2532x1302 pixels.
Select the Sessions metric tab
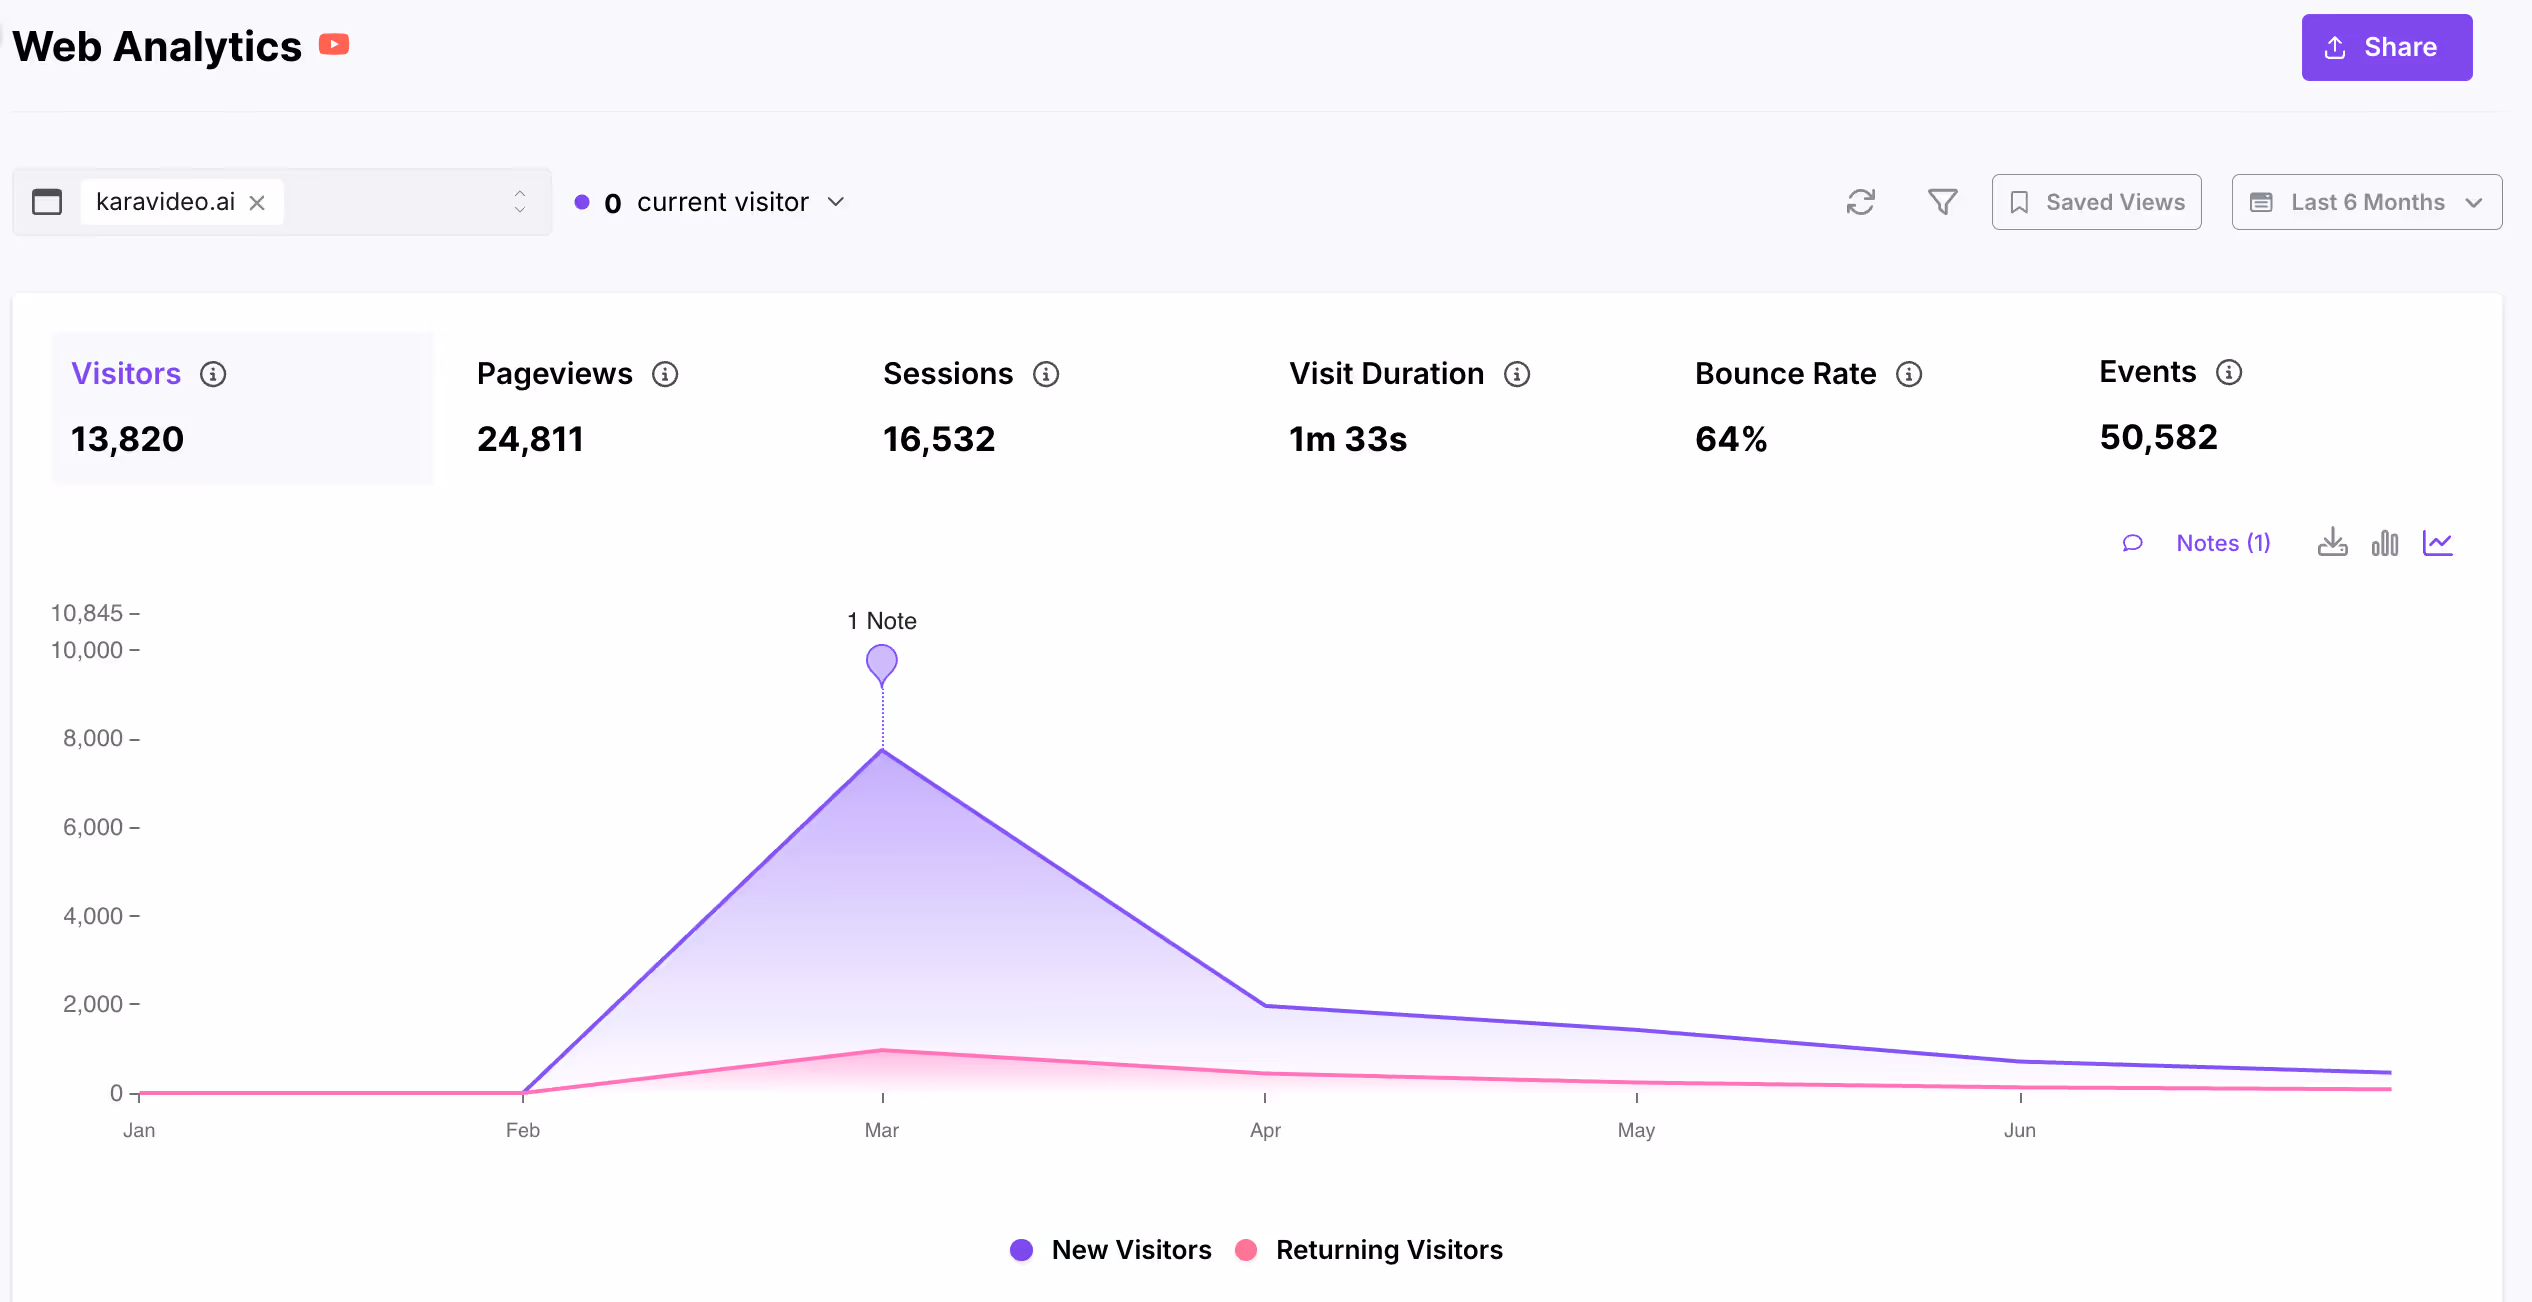(948, 374)
